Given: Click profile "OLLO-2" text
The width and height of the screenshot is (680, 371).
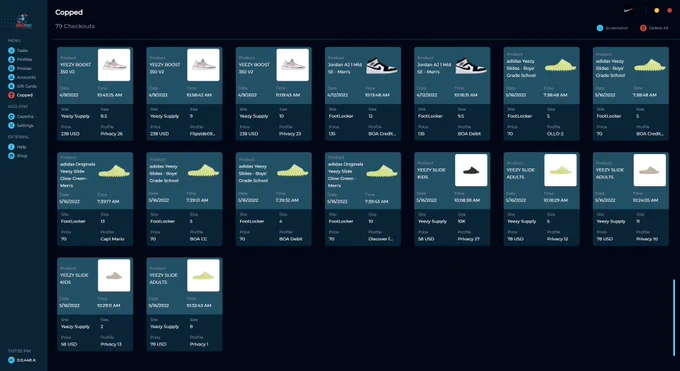Looking at the screenshot, I should pyautogui.click(x=555, y=134).
